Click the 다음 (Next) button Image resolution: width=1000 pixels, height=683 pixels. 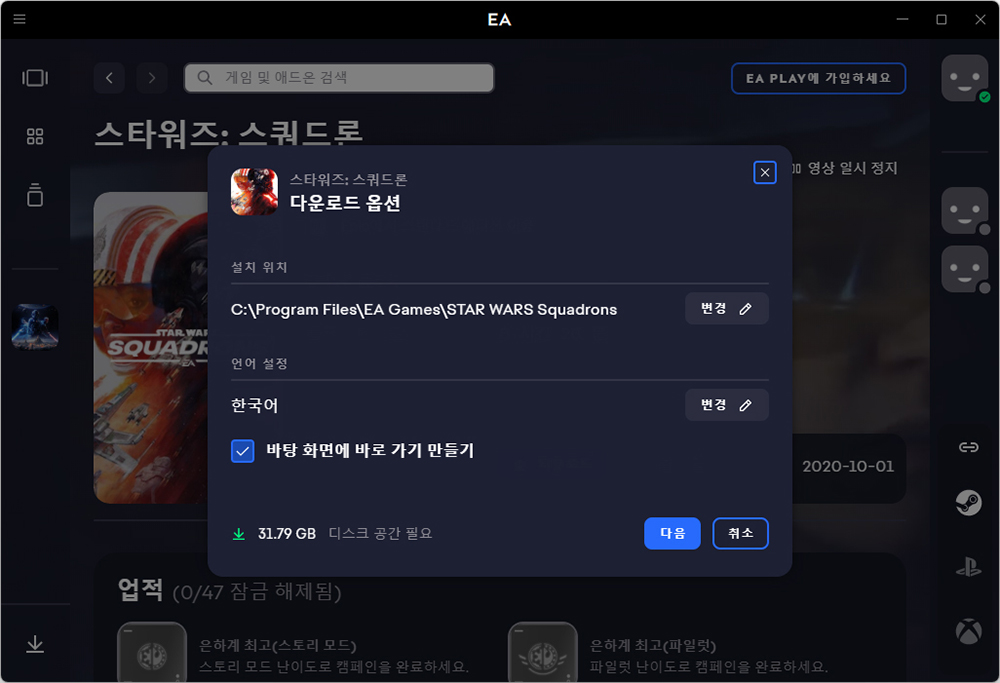point(672,533)
